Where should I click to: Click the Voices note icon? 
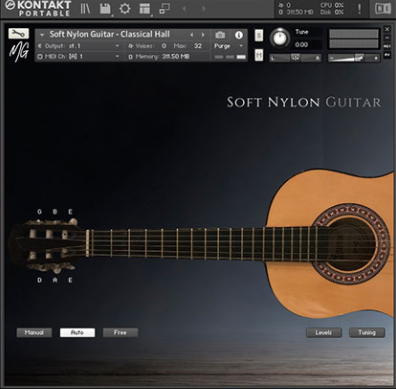tap(131, 46)
